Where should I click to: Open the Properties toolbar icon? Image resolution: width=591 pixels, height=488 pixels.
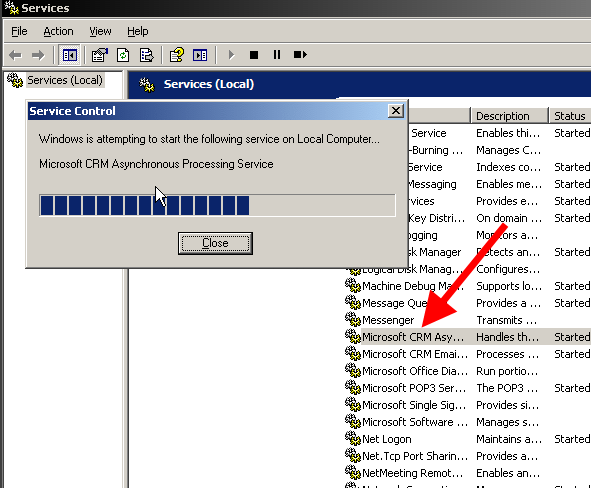pyautogui.click(x=100, y=55)
